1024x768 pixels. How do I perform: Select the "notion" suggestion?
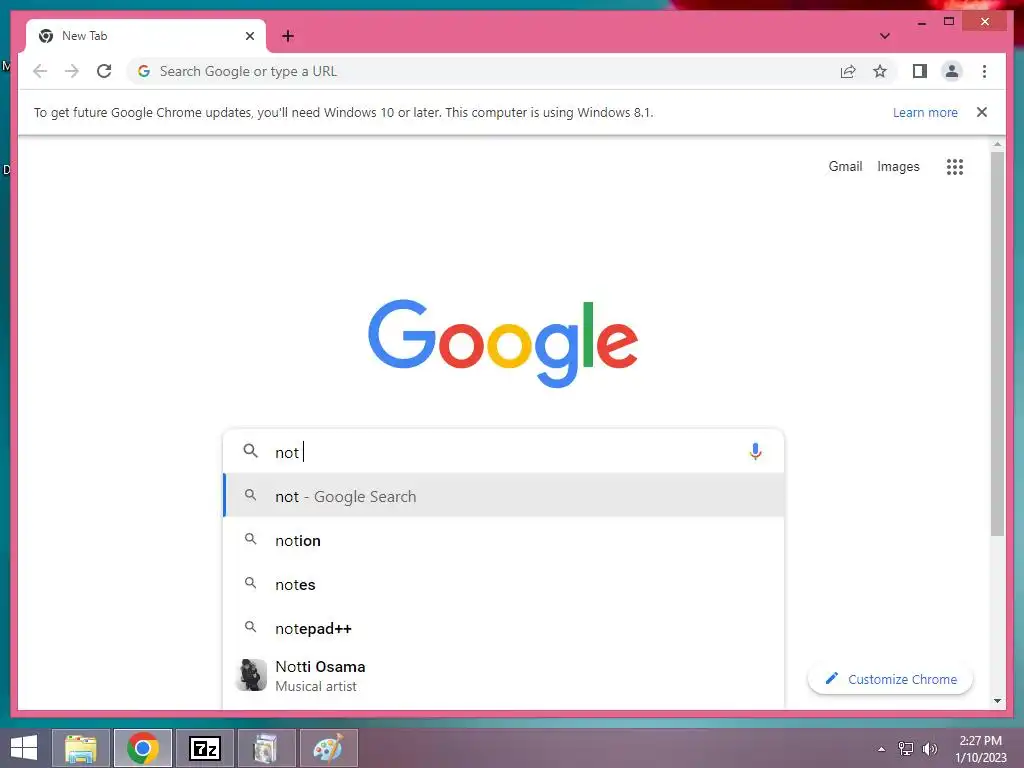point(503,540)
